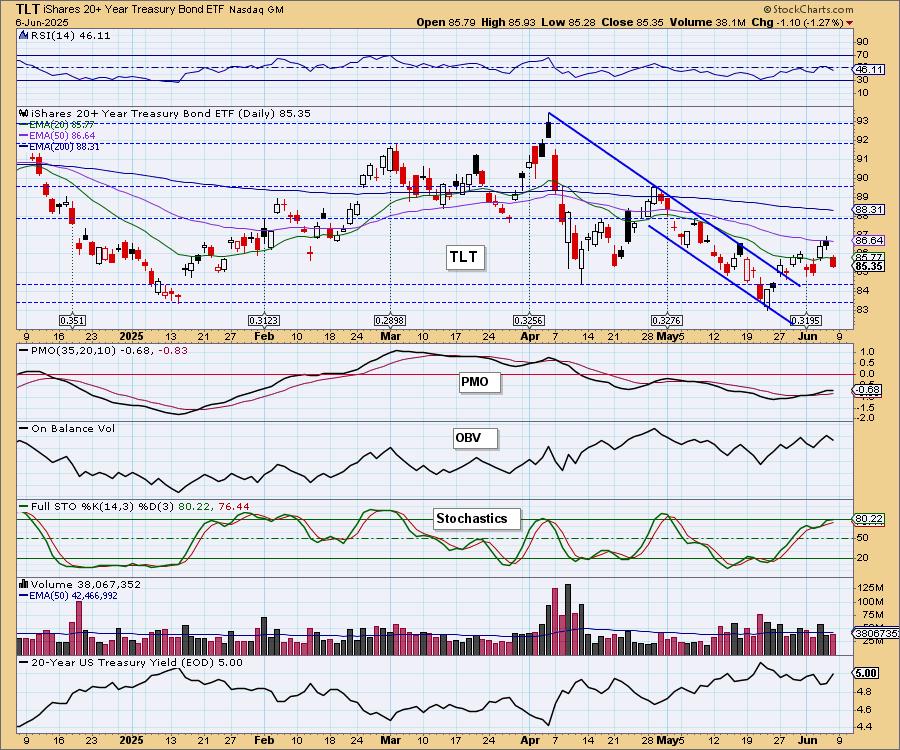Select the Volume 38,067,352 legend label
Screen dimensions: 900x750
pyautogui.click(x=86, y=585)
